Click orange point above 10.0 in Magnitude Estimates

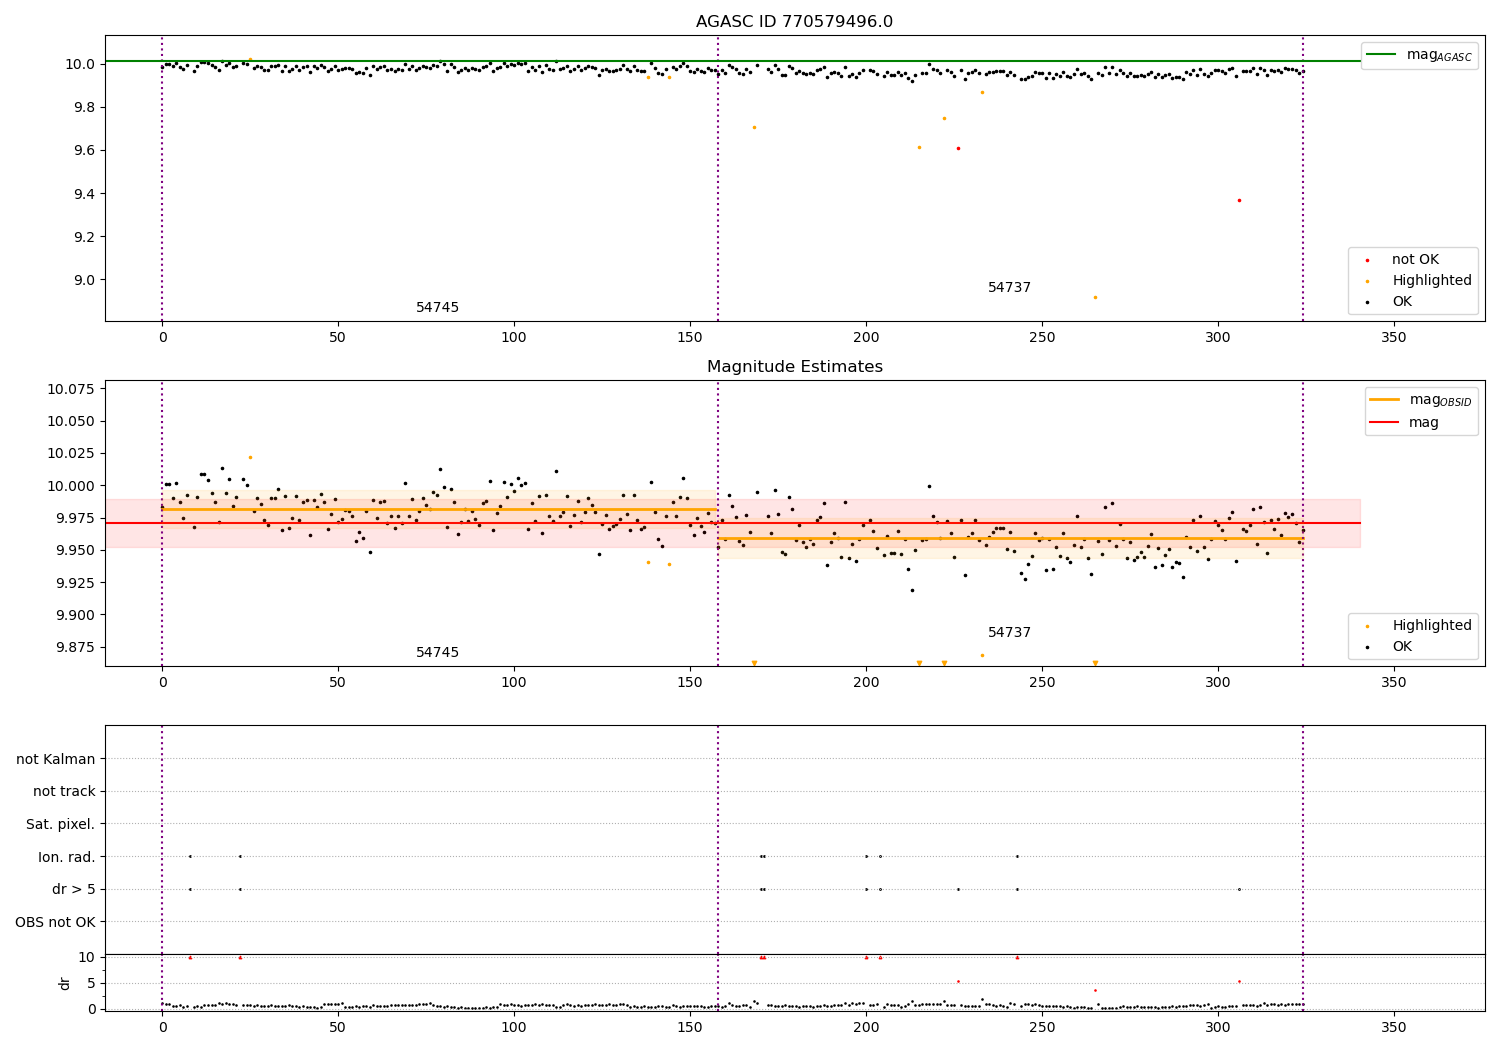point(250,457)
